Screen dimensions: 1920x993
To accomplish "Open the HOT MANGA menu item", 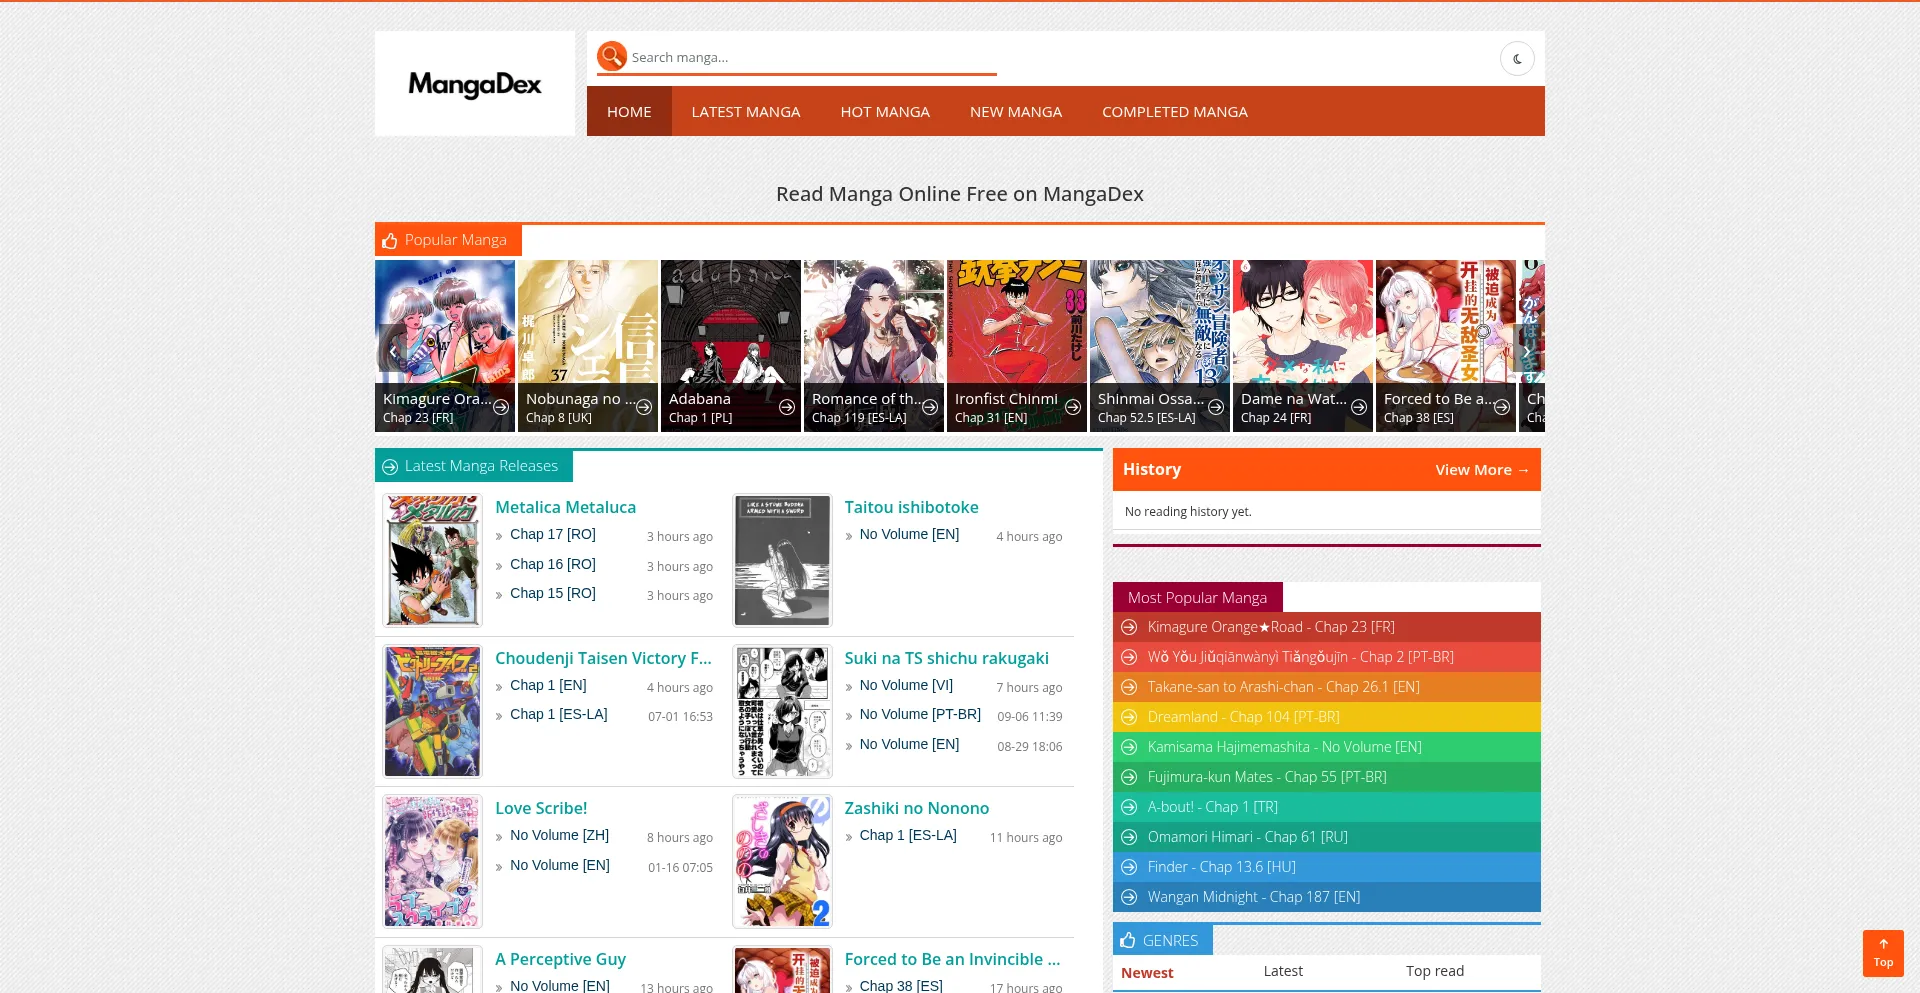I will (x=885, y=111).
